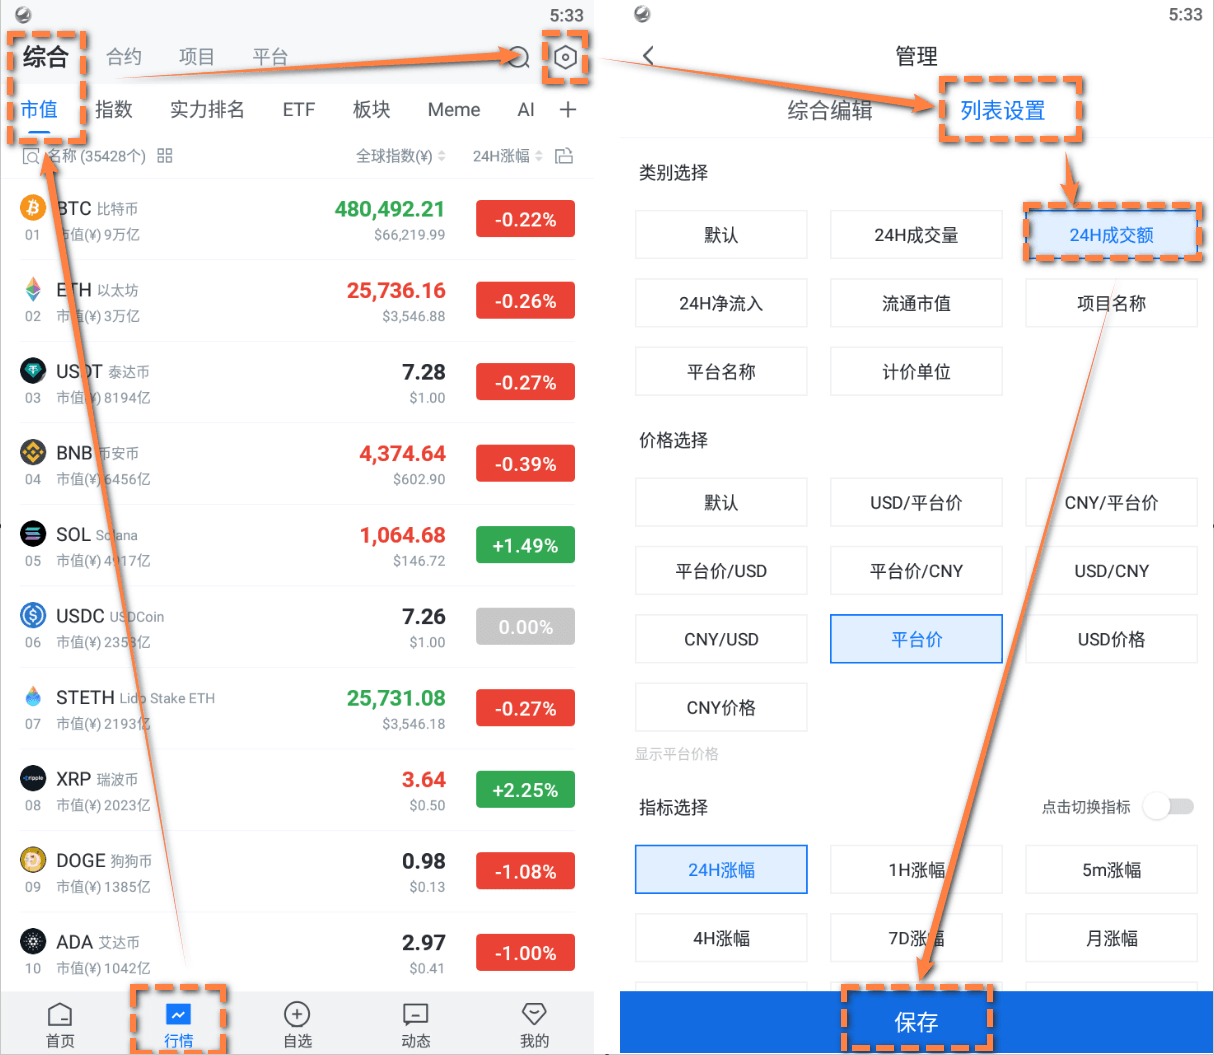1214x1055 pixels.
Task: Switch to 综合 top tab
Action: [45, 57]
